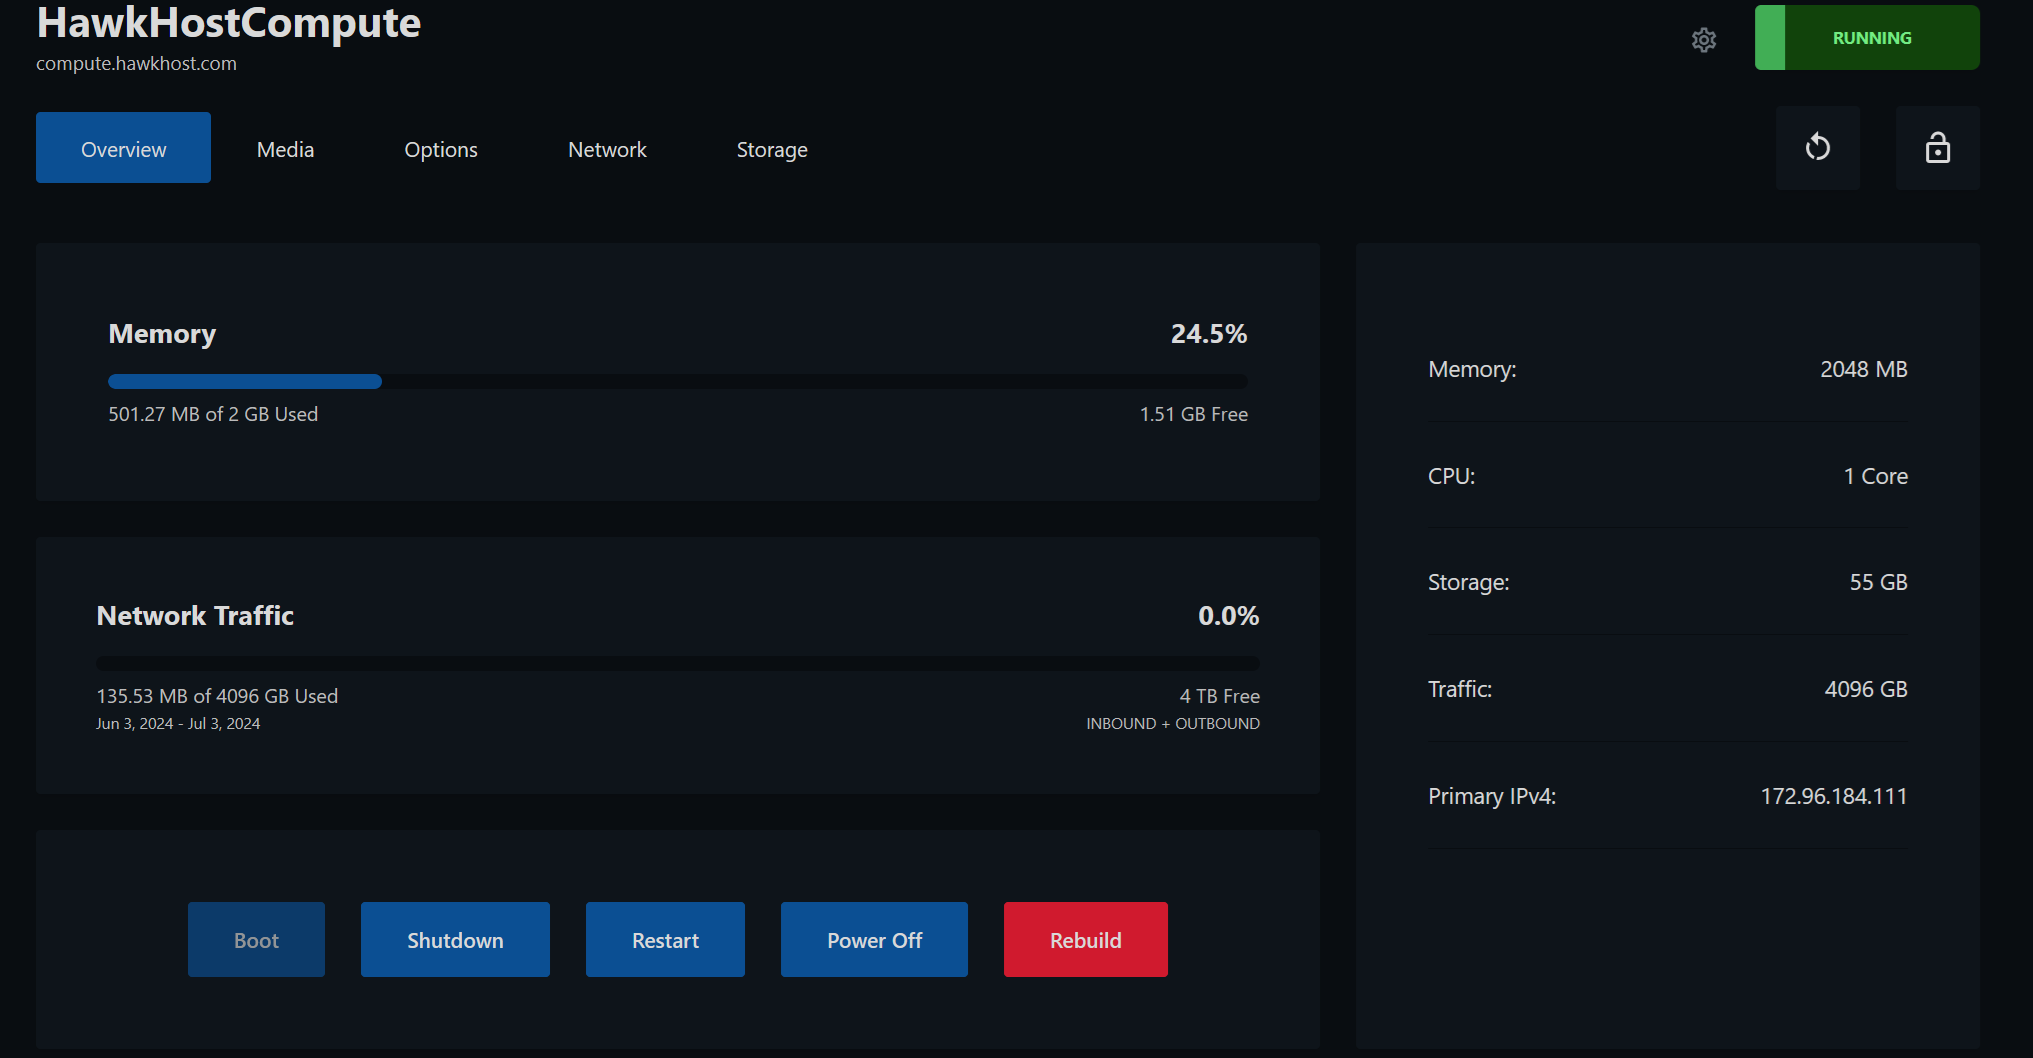Click the HawkHostCompute server title
This screenshot has height=1058, width=2033.
click(228, 23)
